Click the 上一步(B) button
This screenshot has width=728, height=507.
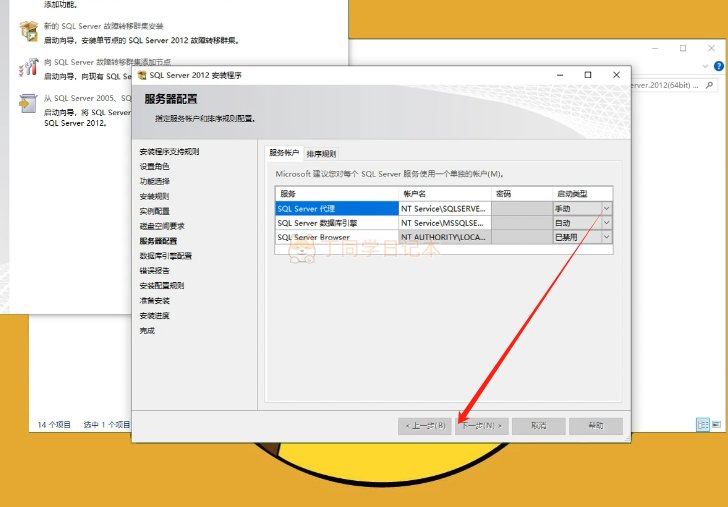tap(424, 425)
